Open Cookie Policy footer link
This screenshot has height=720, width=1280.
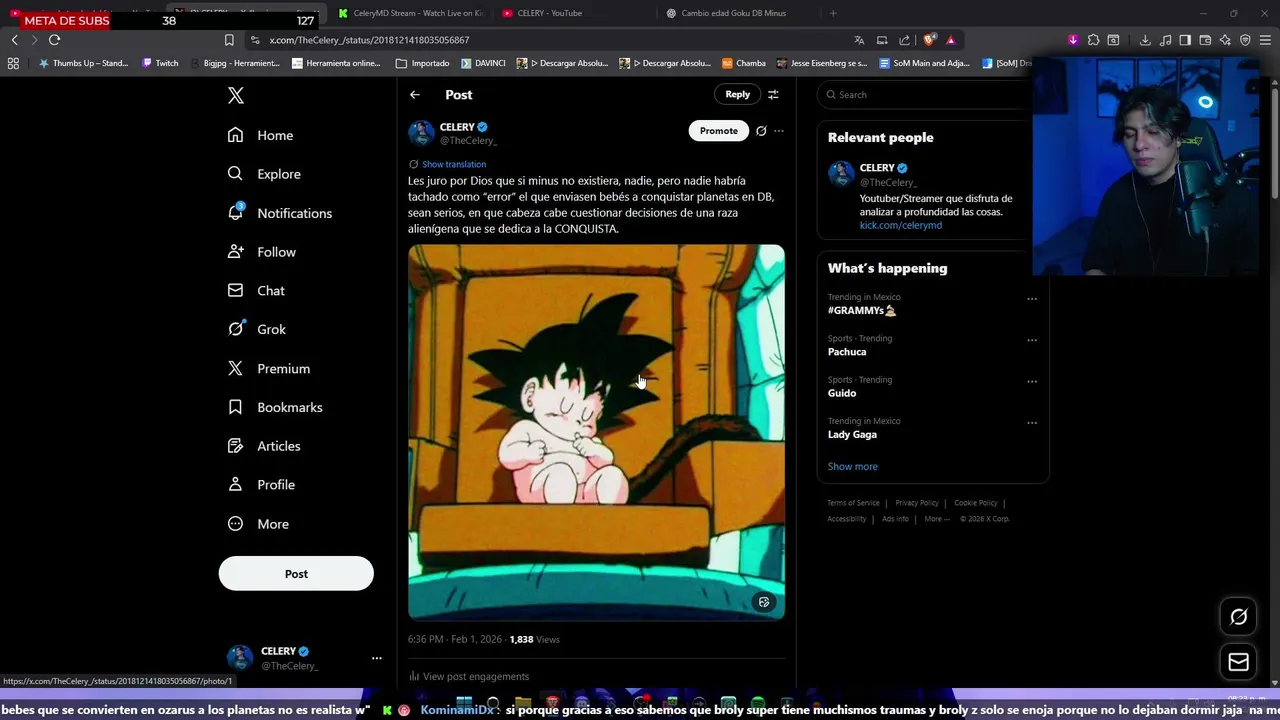pos(975,503)
